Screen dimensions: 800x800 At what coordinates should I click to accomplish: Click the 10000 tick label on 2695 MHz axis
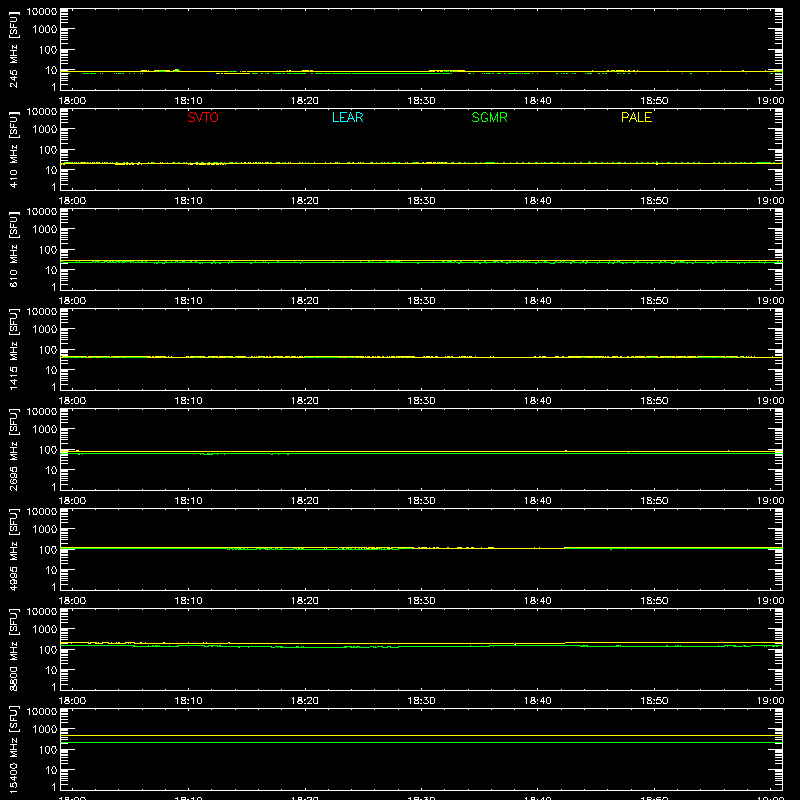(x=42, y=412)
